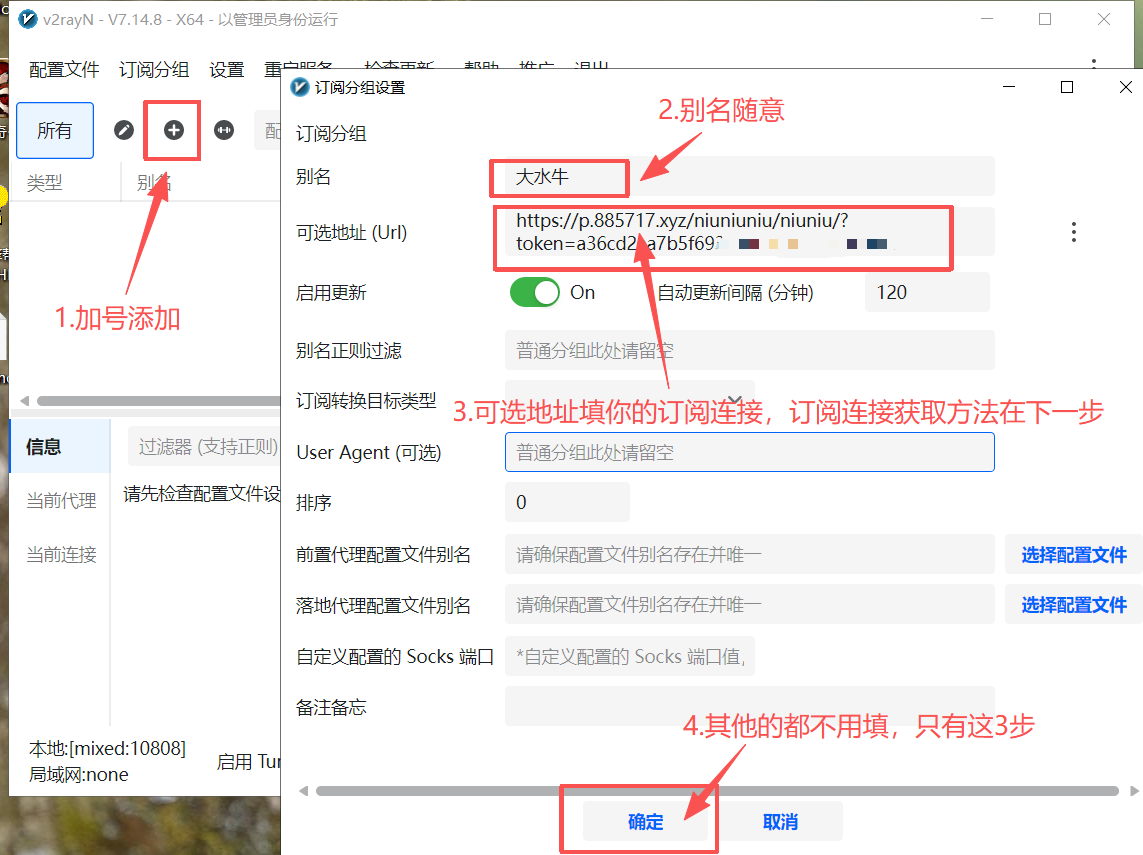The image size is (1143, 855).
Task: Click the 确定 button
Action: 646,821
